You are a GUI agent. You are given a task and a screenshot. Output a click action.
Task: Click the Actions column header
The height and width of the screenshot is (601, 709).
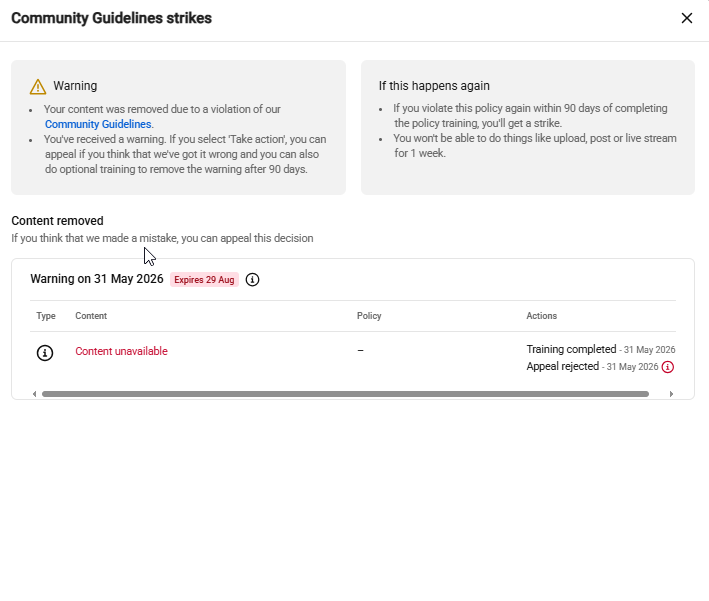click(x=541, y=316)
